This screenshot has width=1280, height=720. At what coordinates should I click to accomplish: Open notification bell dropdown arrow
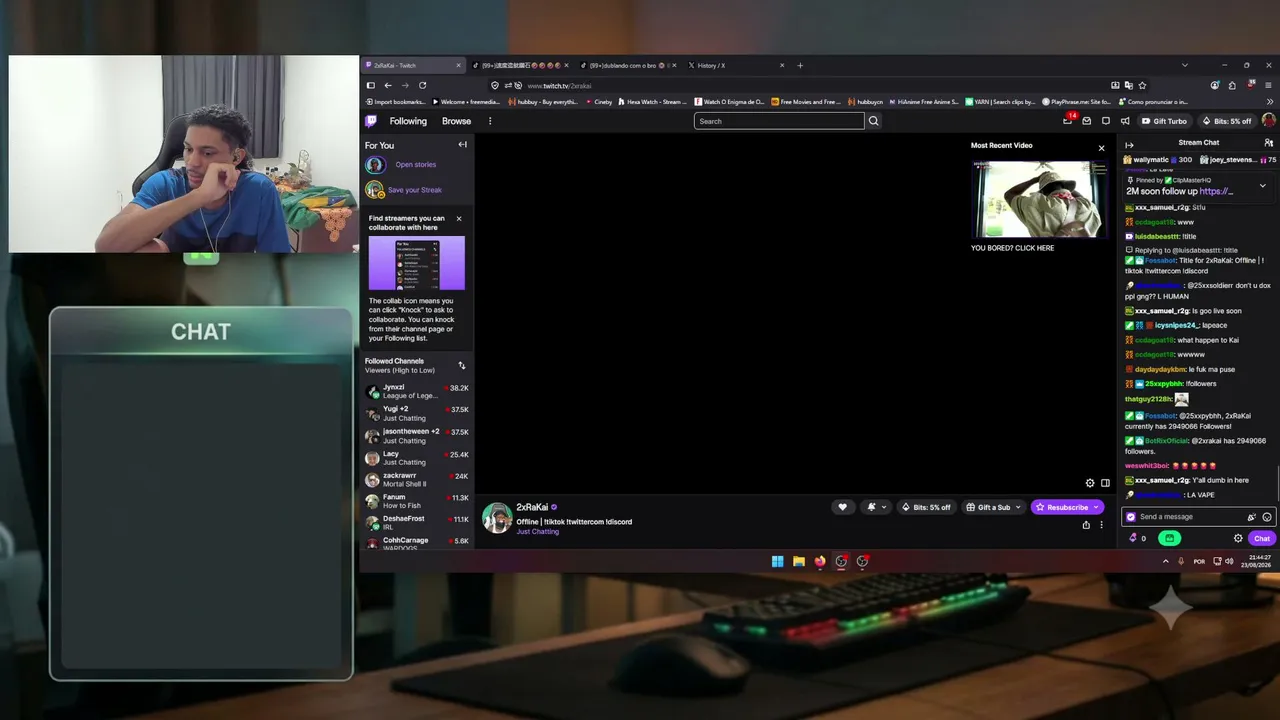click(883, 507)
